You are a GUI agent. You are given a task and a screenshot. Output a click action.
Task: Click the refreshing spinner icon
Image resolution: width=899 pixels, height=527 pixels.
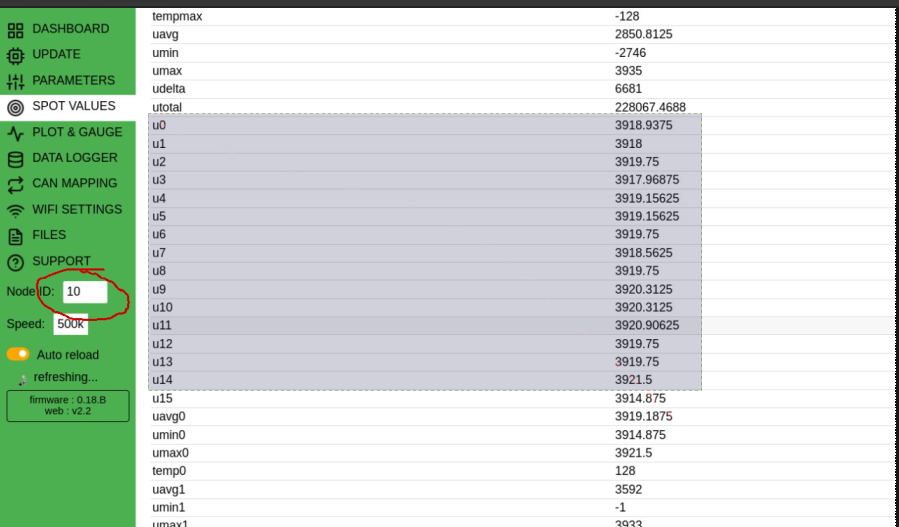click(22, 379)
